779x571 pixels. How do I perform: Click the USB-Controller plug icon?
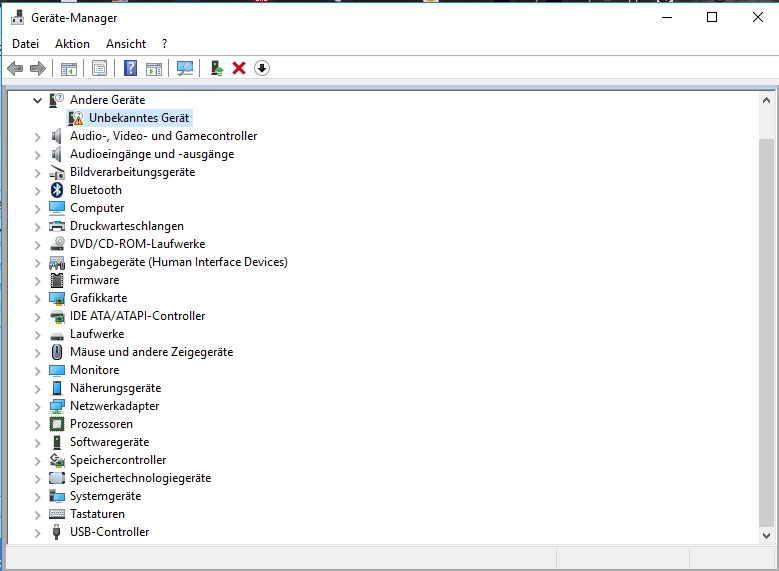coord(57,532)
